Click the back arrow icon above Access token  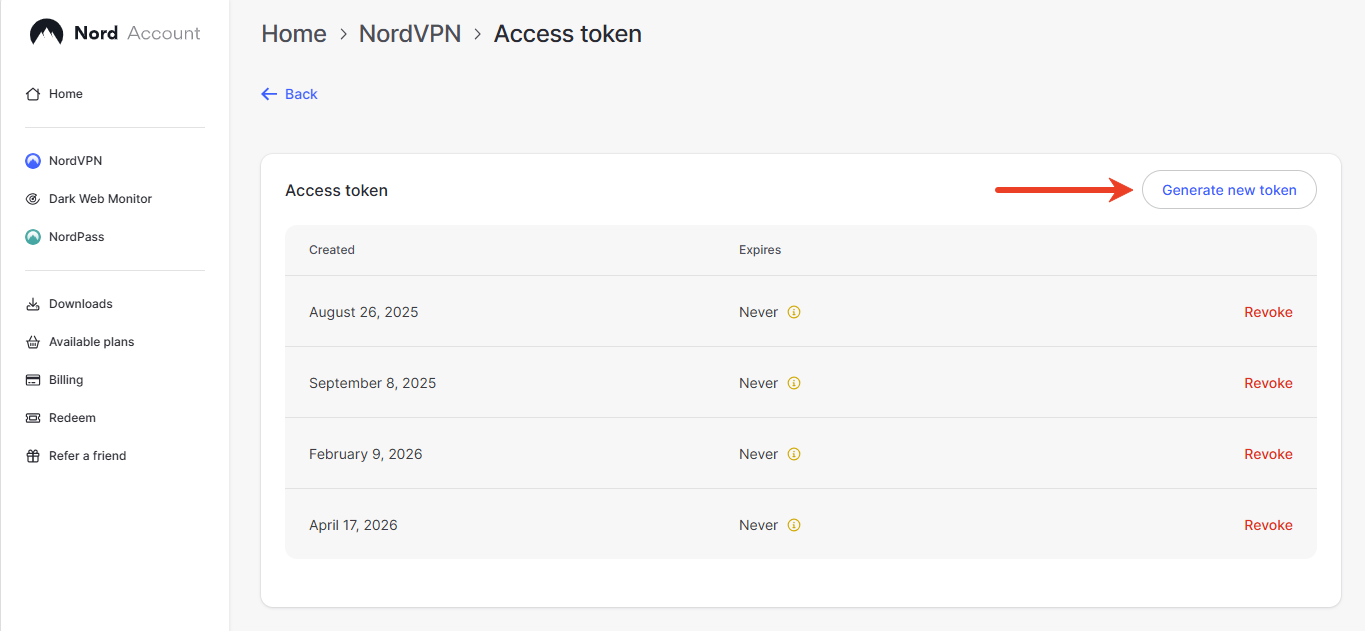tap(268, 93)
